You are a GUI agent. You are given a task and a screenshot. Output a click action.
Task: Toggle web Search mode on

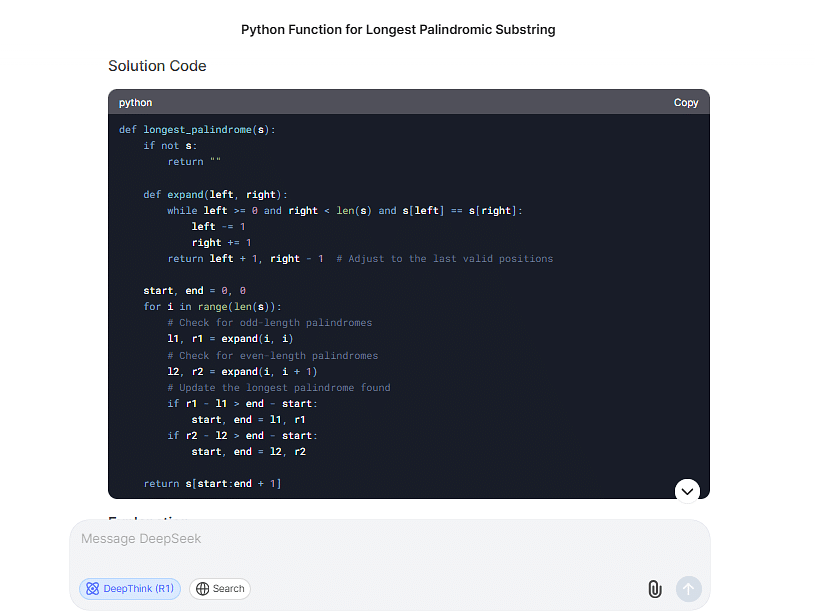219,589
